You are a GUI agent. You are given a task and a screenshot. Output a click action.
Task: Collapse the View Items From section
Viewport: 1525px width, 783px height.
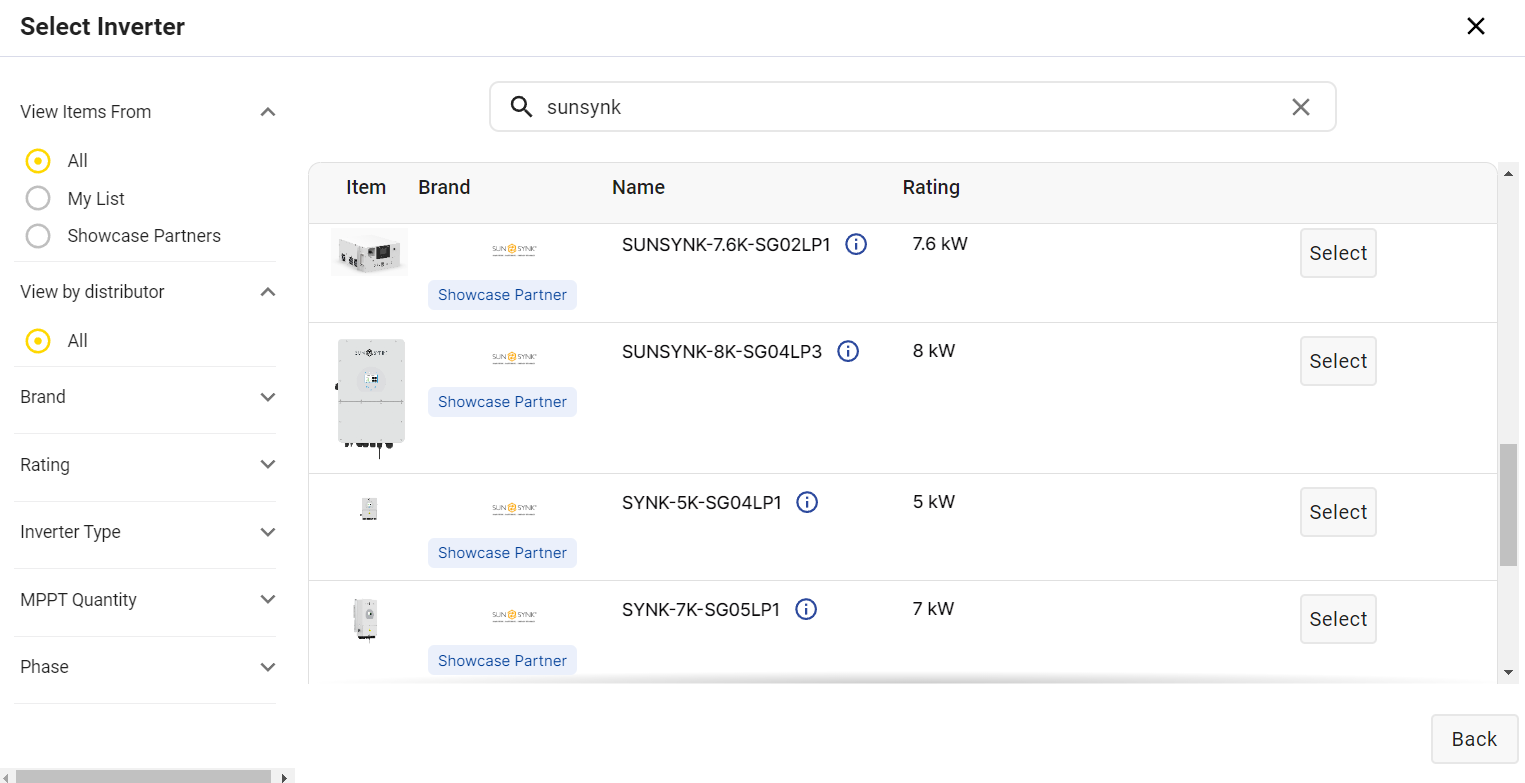point(267,112)
